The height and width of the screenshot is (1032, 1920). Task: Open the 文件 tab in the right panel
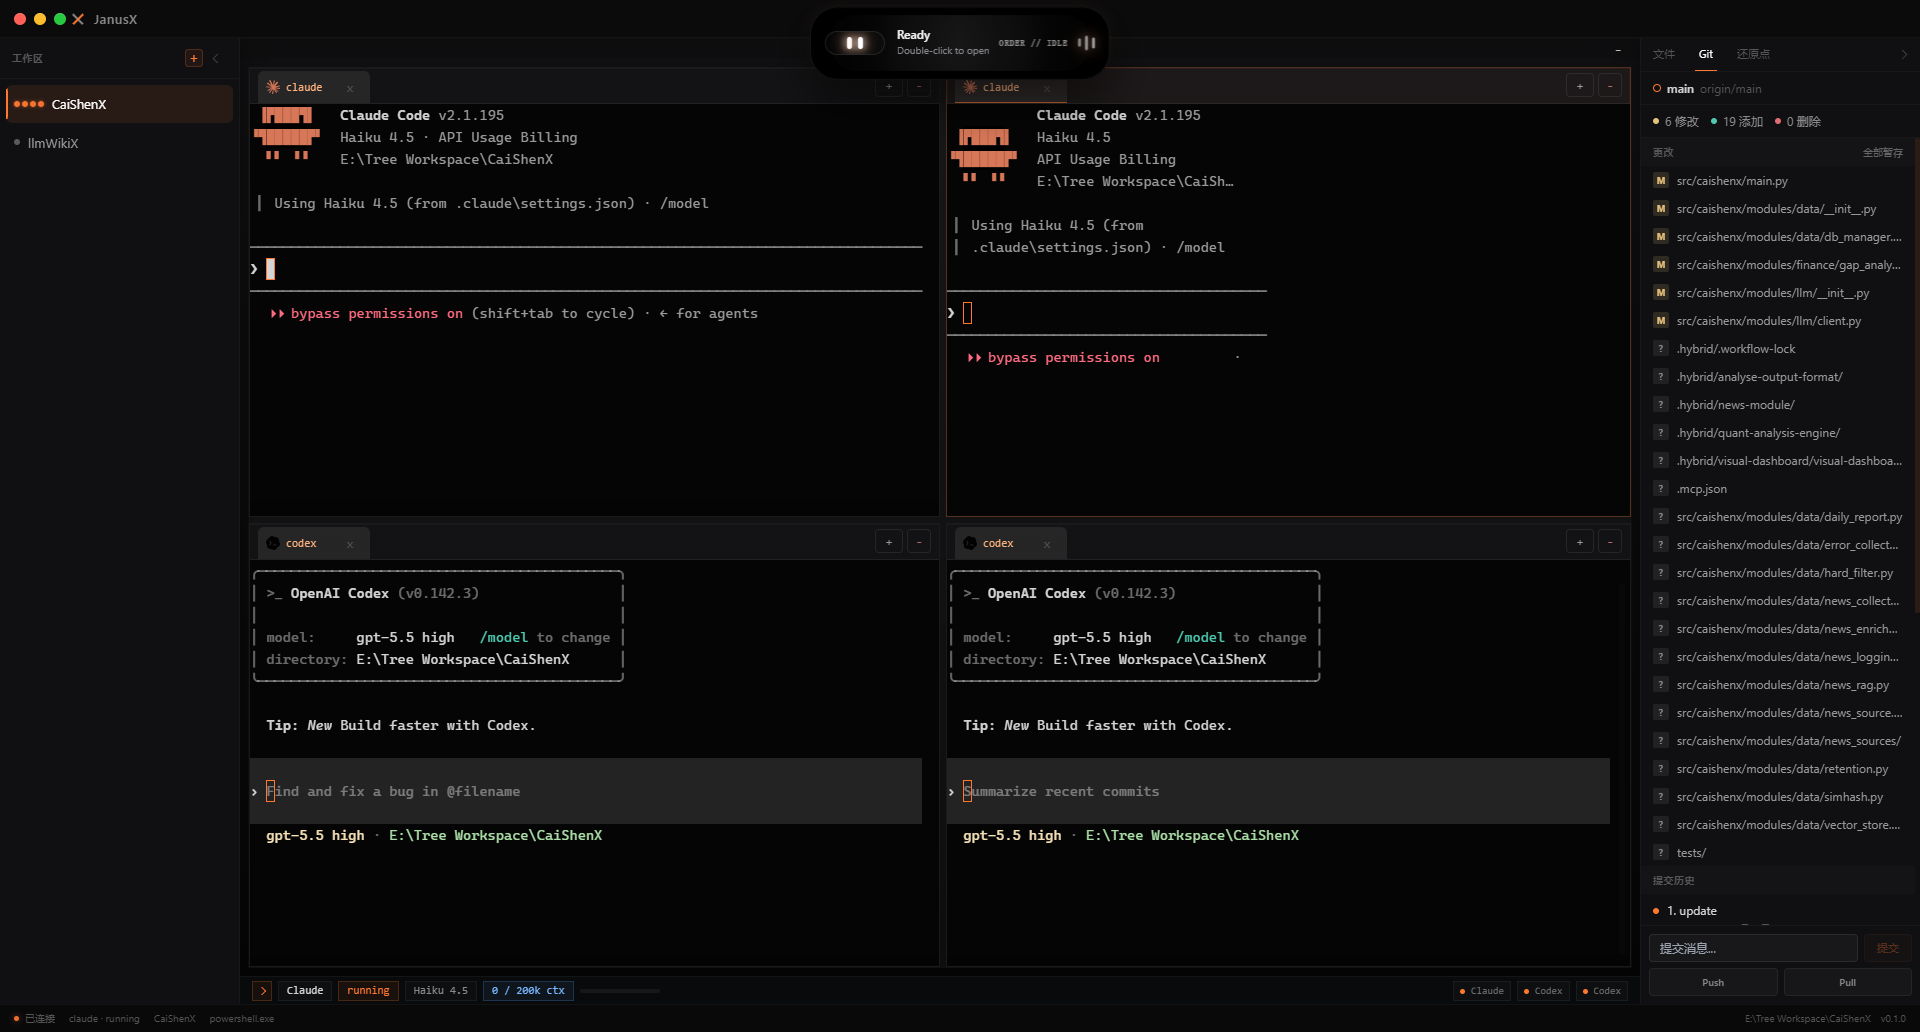coord(1664,54)
